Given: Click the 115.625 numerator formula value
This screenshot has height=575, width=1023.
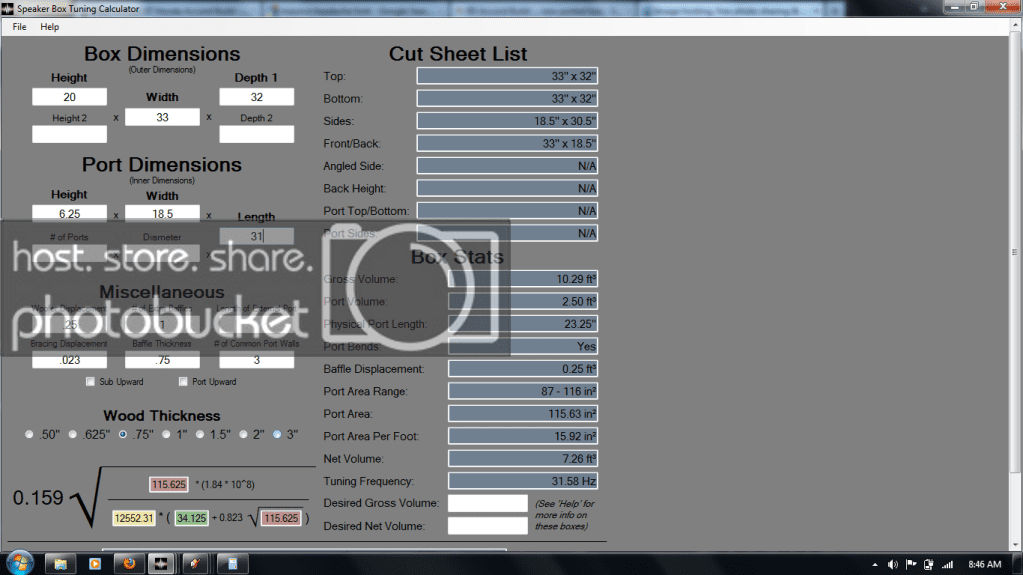Looking at the screenshot, I should [169, 484].
